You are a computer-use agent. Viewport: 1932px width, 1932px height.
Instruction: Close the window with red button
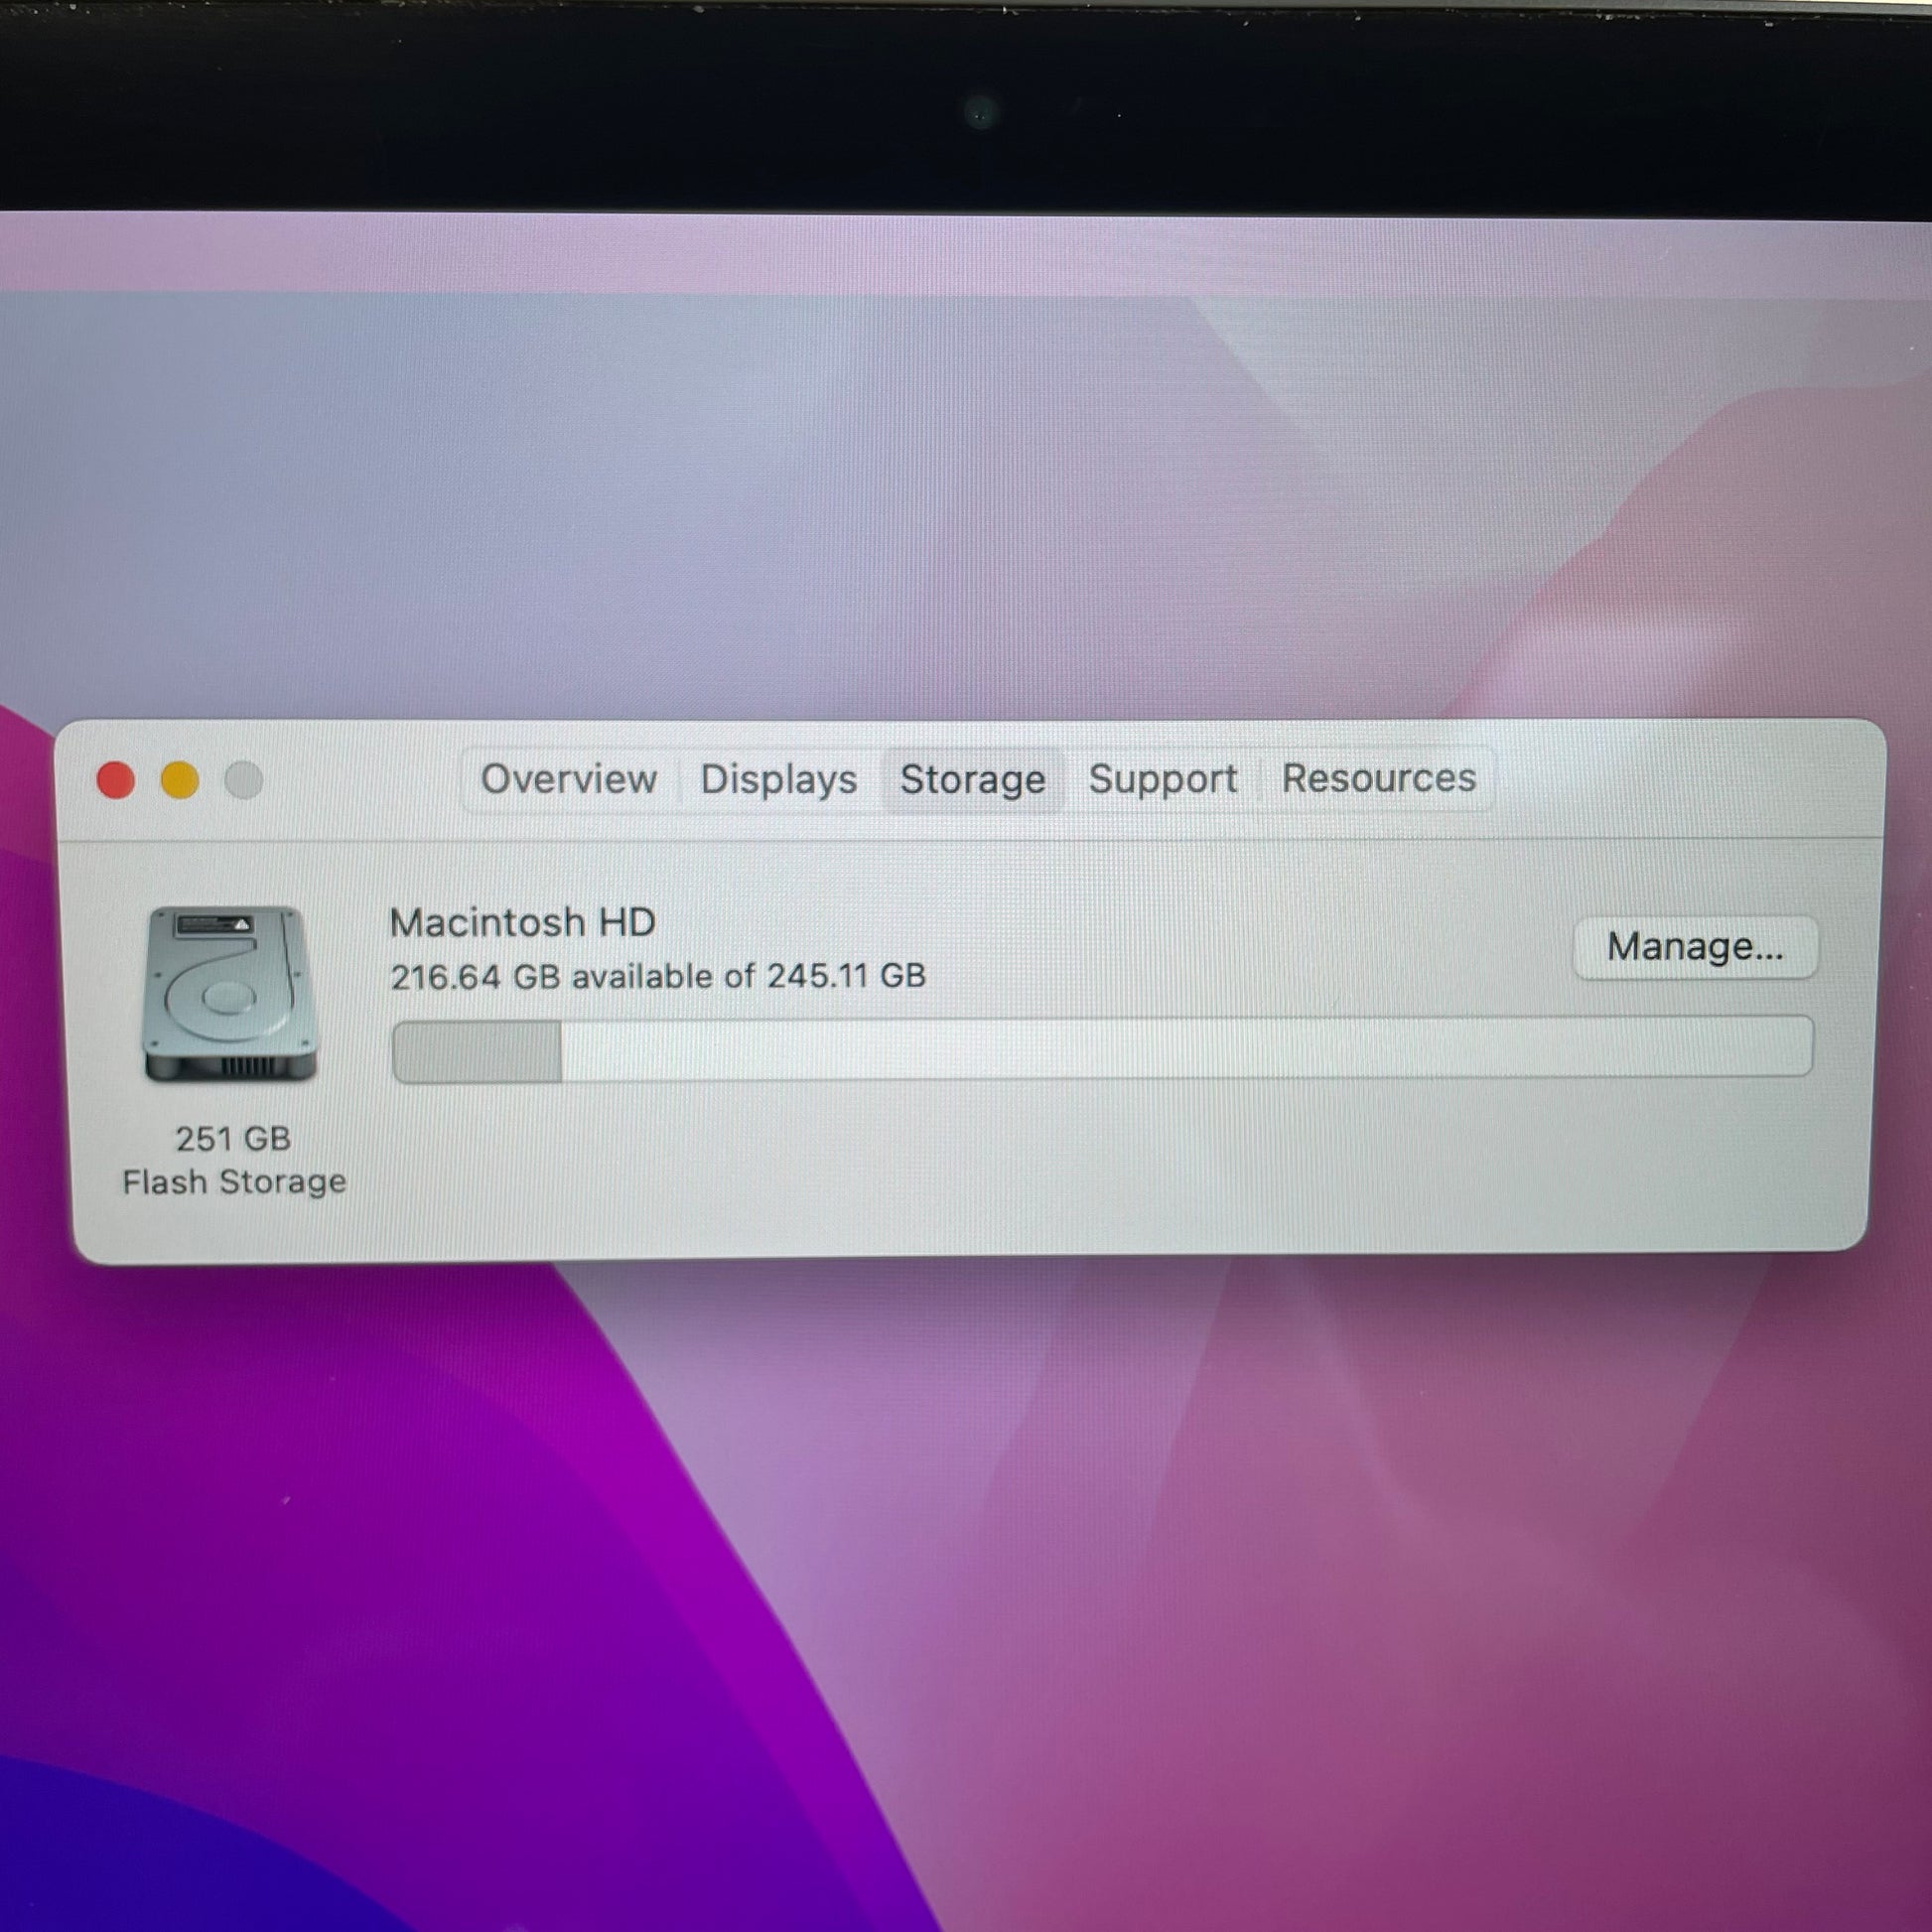(x=116, y=780)
